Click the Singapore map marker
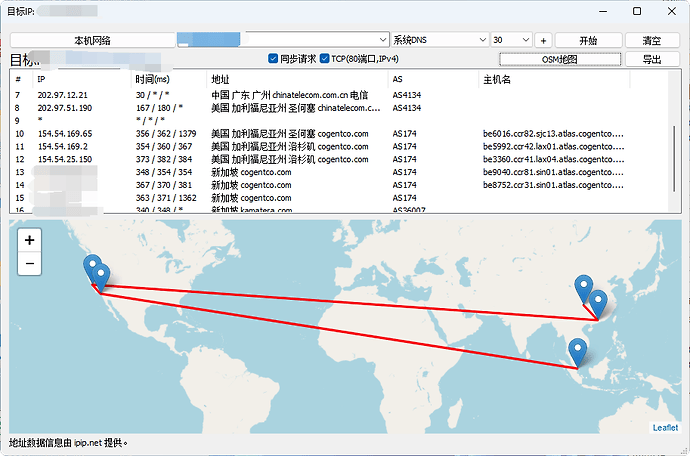This screenshot has width=690, height=456. coord(577,352)
